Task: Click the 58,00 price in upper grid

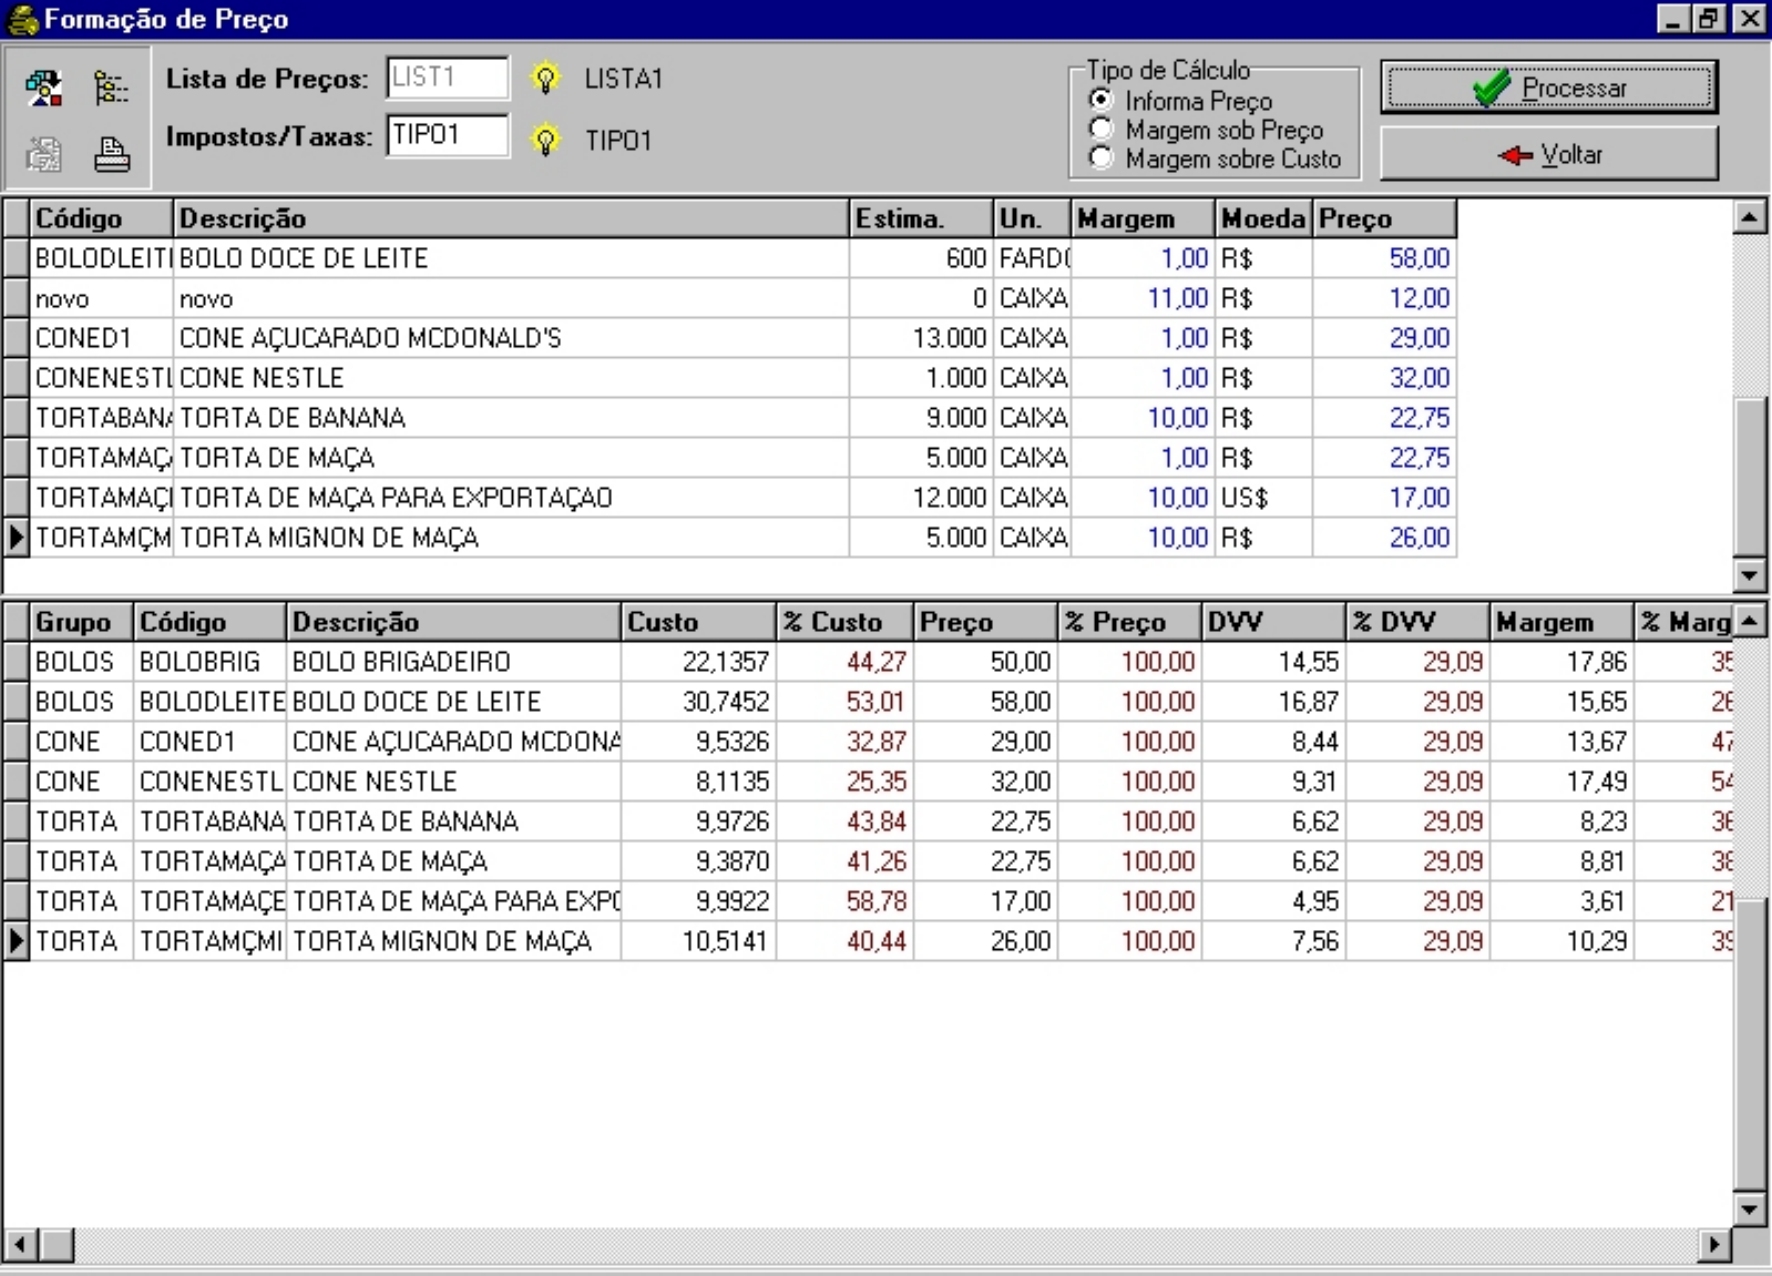Action: 1384,258
